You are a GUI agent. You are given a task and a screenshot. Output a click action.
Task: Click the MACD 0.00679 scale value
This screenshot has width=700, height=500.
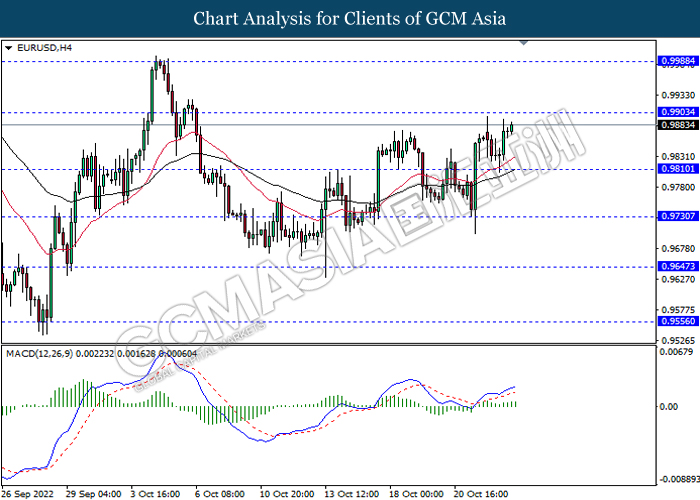tap(676, 352)
